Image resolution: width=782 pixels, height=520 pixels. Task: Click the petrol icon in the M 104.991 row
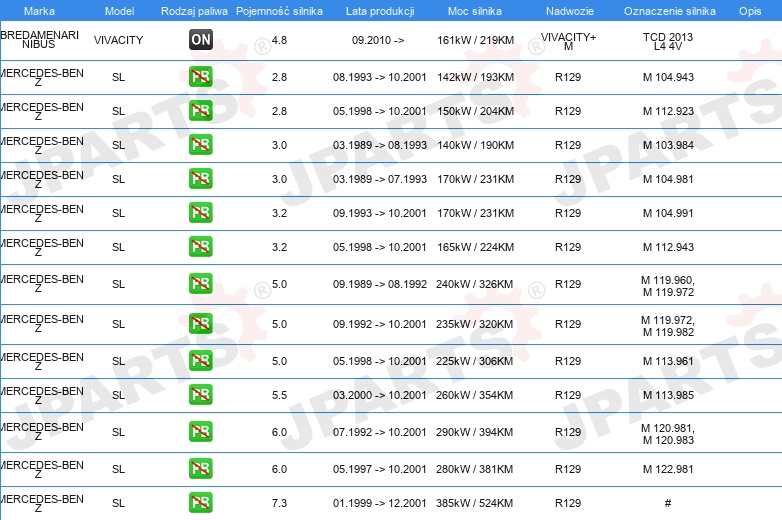[x=200, y=212]
